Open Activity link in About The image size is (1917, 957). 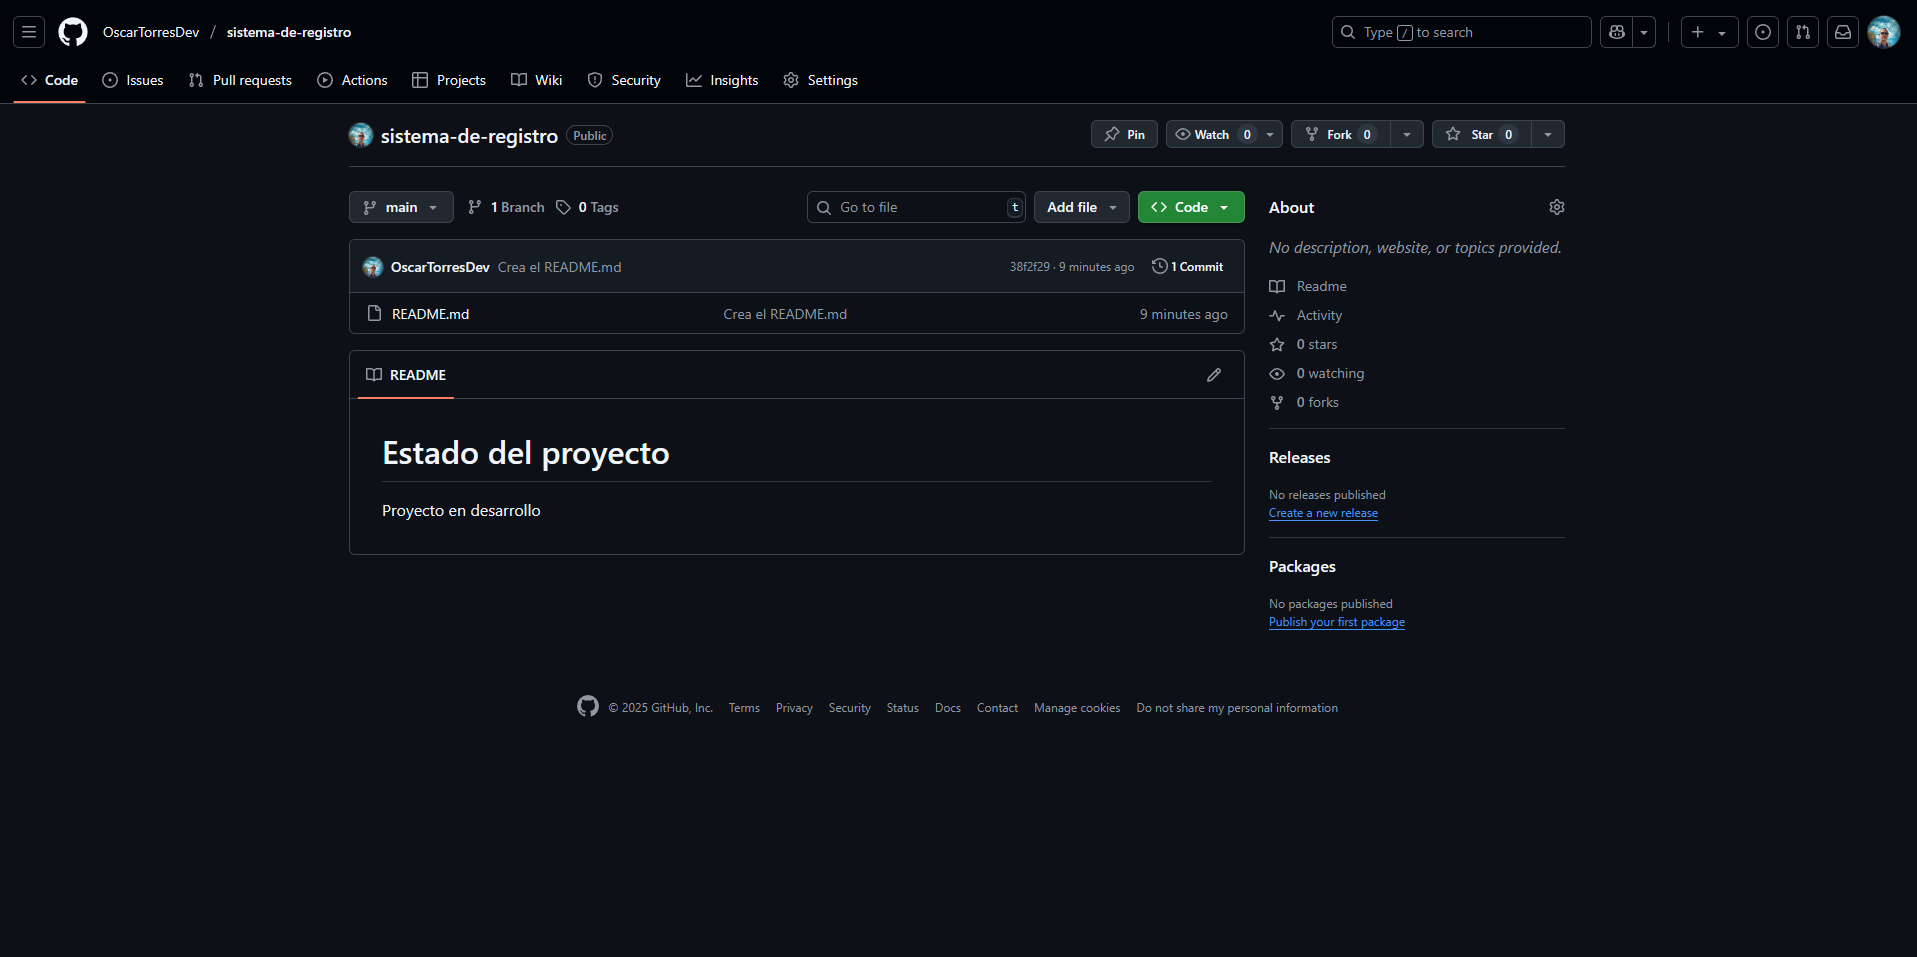1306,315
